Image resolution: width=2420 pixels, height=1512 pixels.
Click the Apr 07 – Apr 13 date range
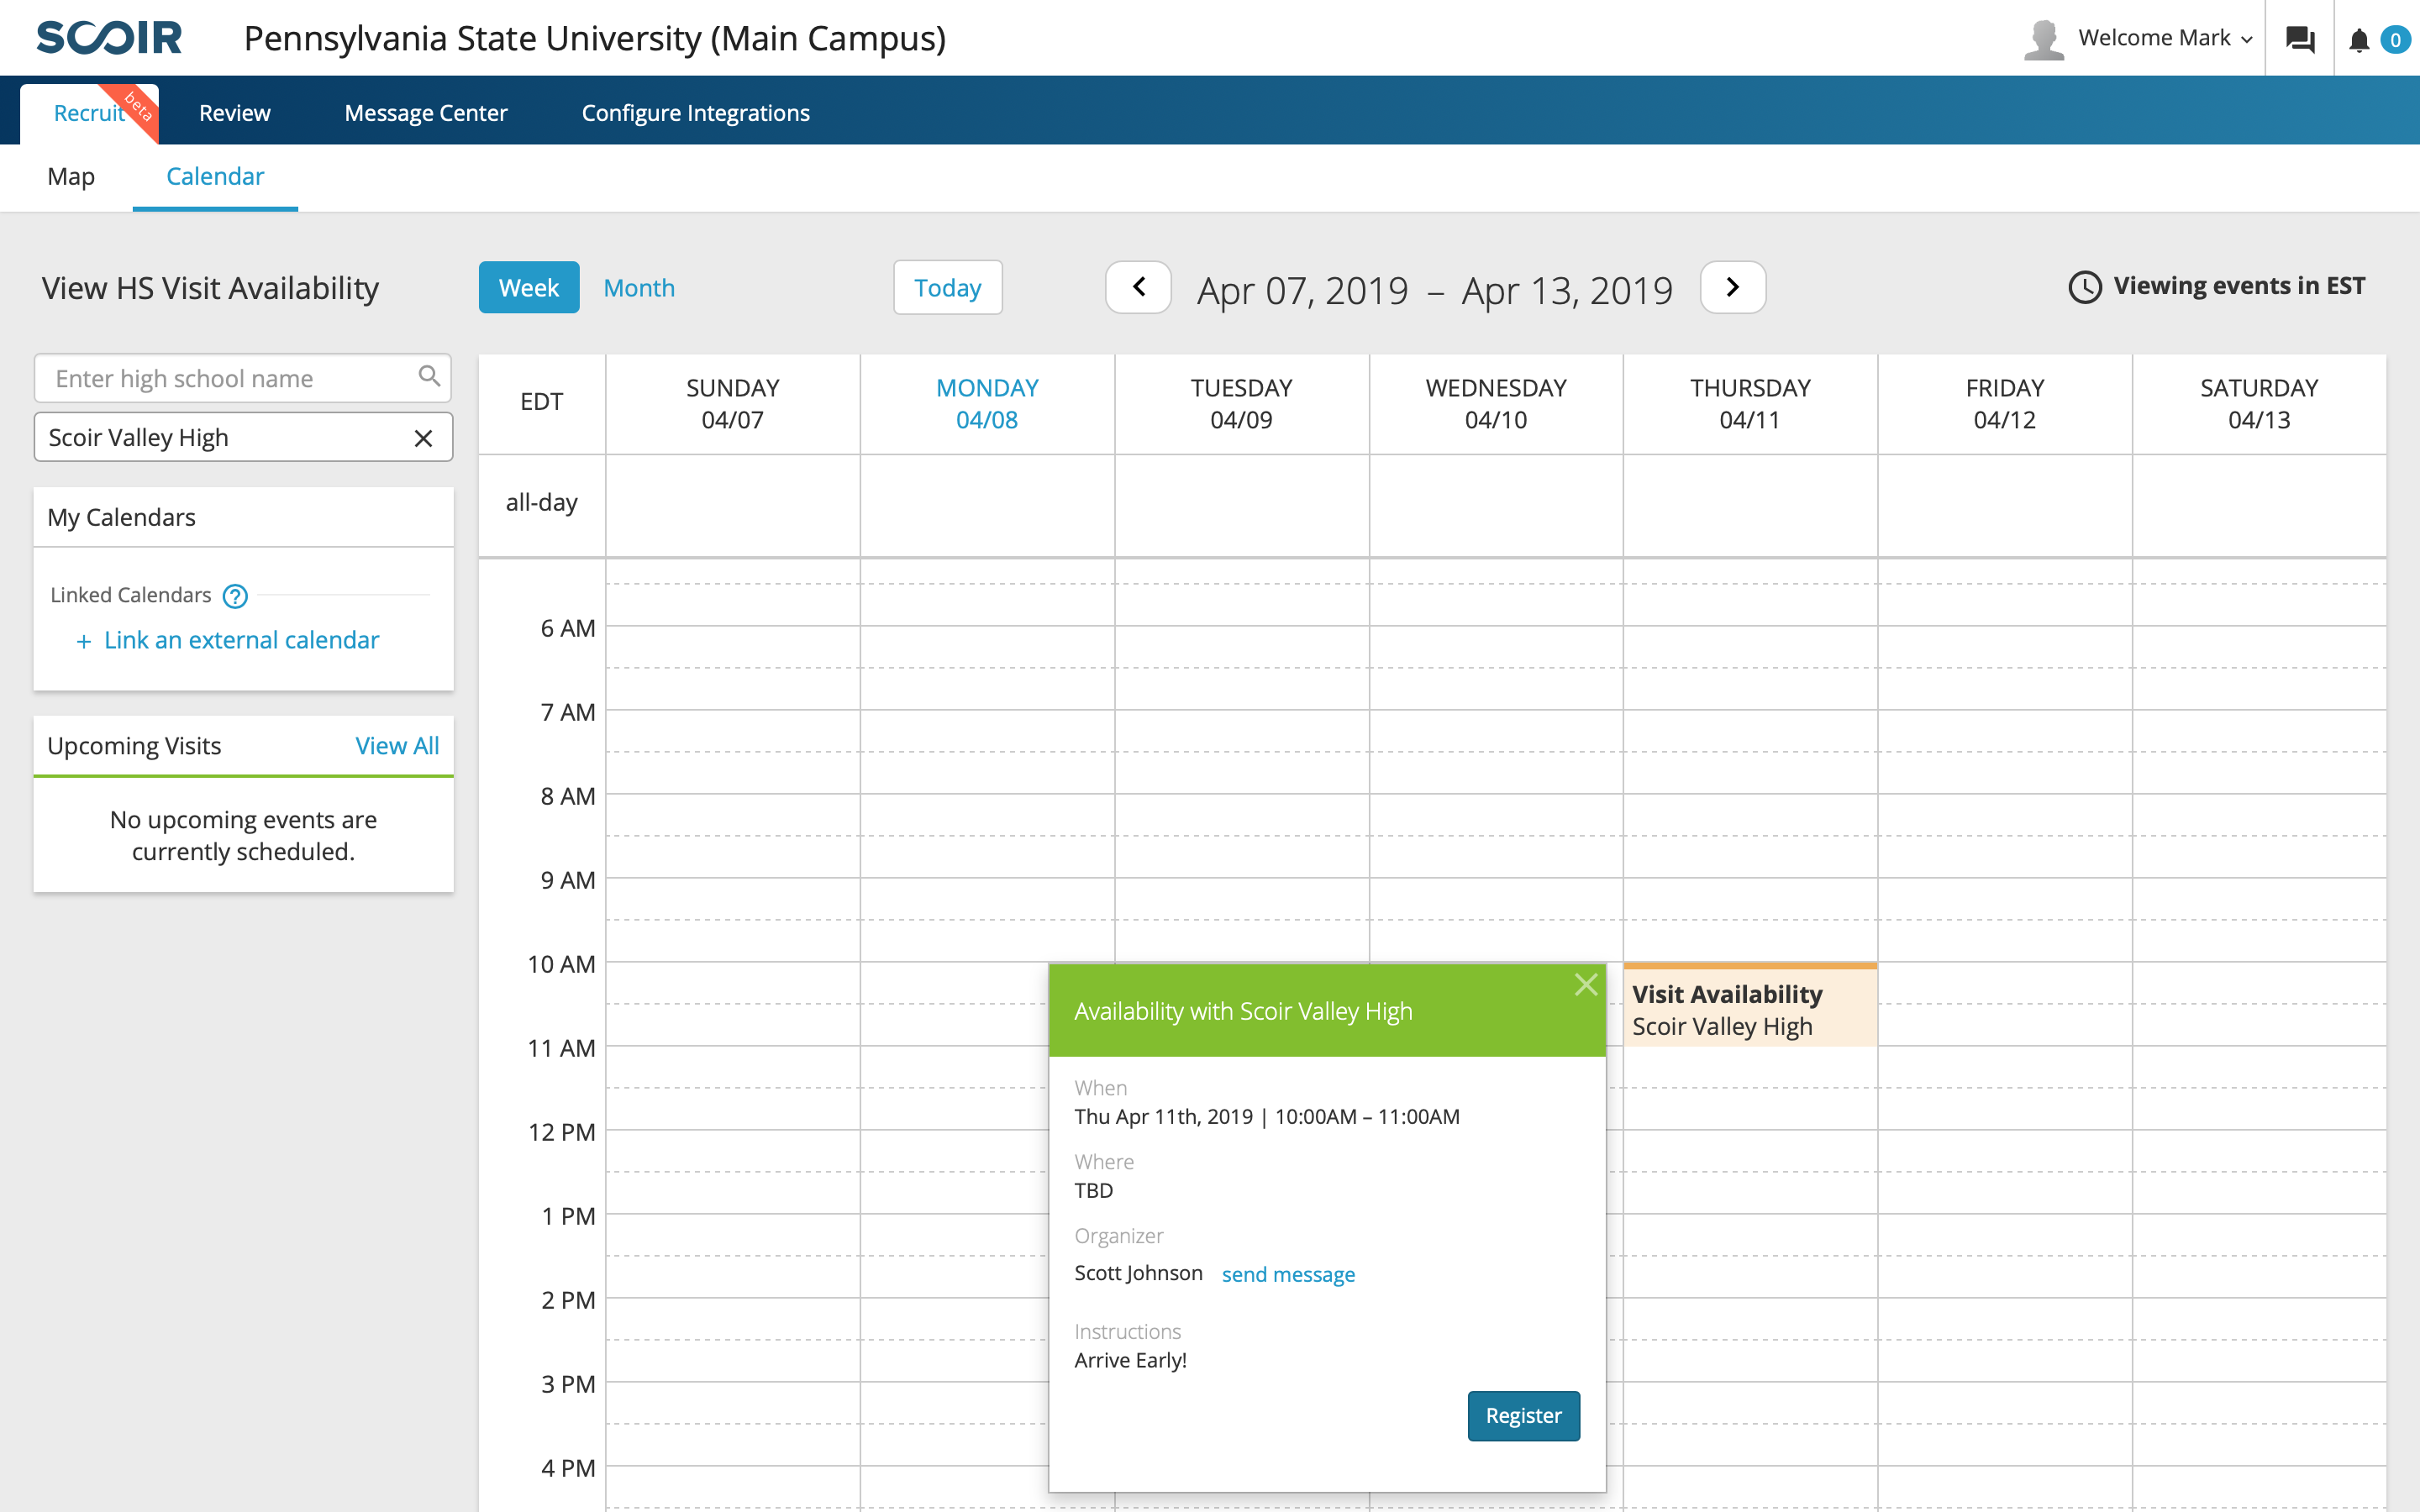pos(1435,290)
